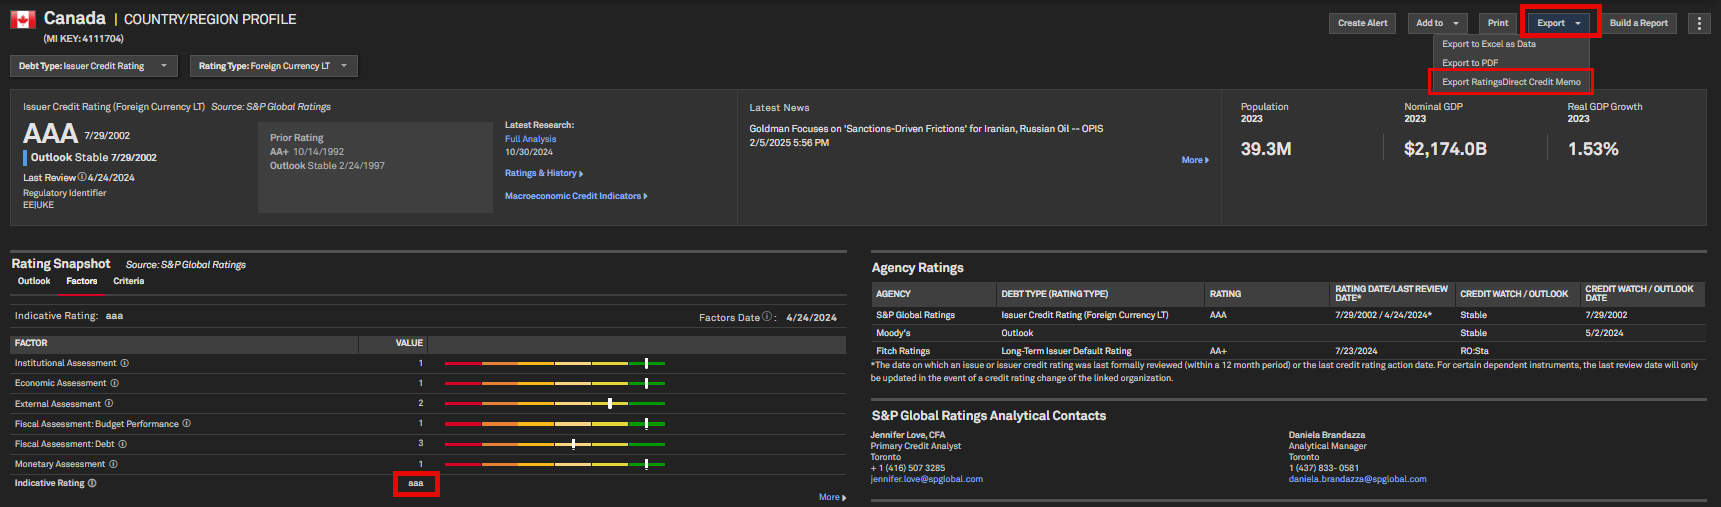Image resolution: width=1721 pixels, height=507 pixels.
Task: Click info icon beside Economic Assessment
Action: point(114,383)
